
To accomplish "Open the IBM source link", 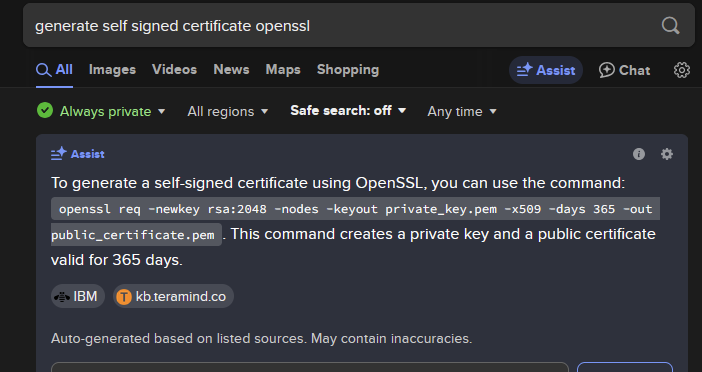I will tap(78, 296).
